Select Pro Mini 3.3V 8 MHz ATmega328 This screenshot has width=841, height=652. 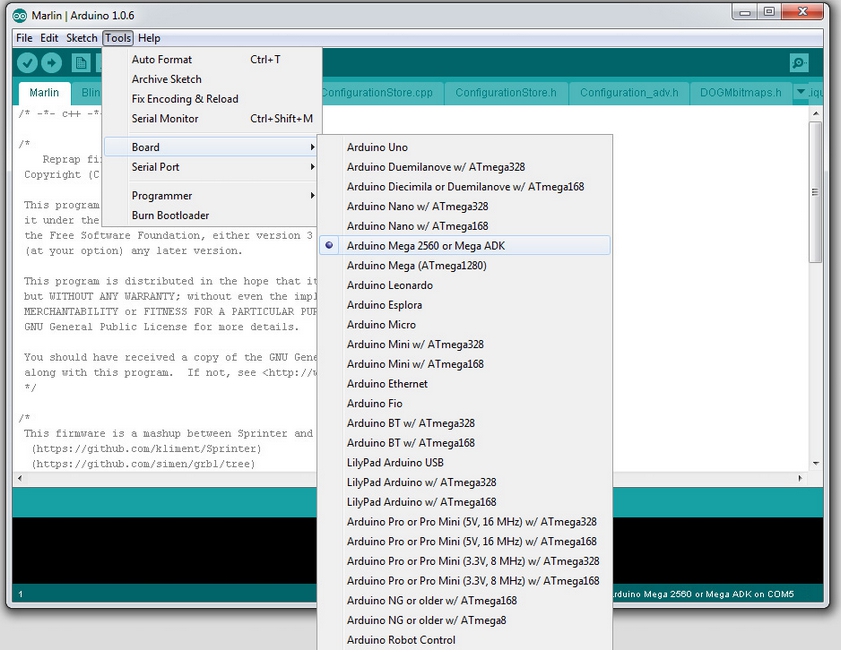(464, 561)
